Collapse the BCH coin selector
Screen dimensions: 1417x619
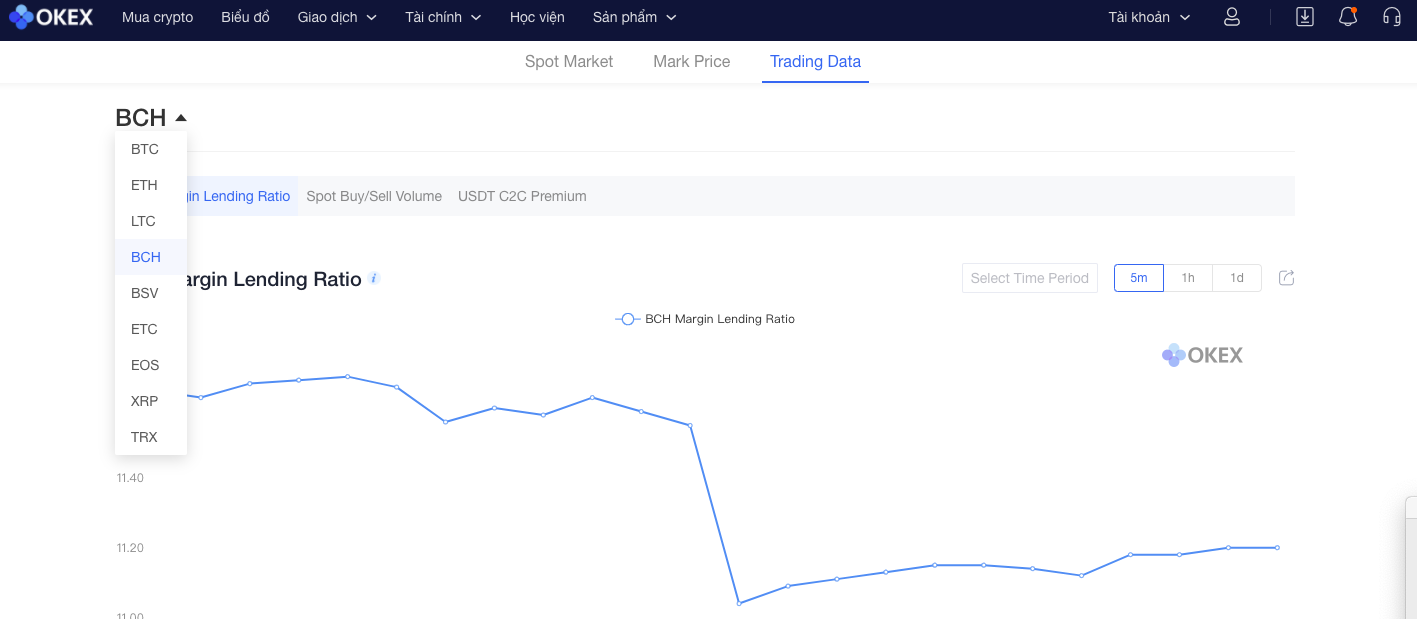[x=151, y=118]
